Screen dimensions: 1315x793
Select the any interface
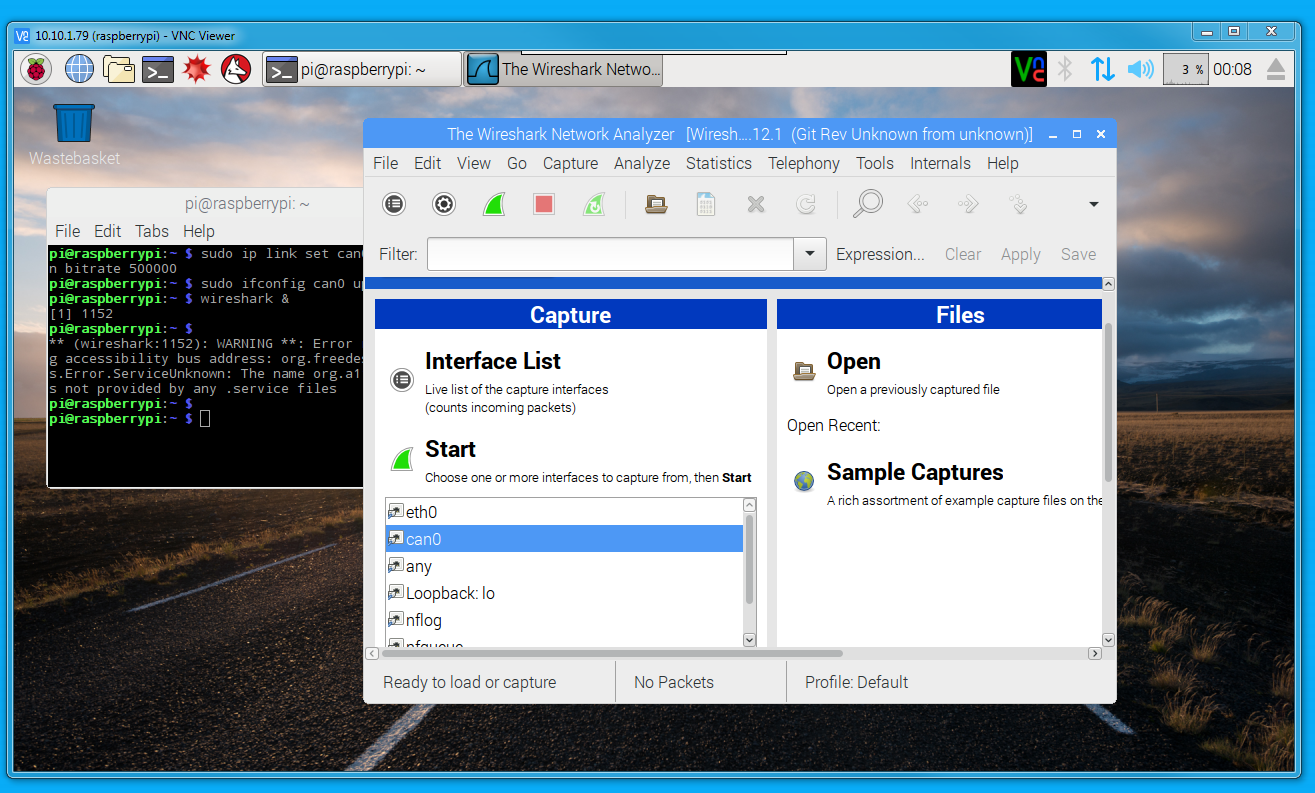[564, 566]
